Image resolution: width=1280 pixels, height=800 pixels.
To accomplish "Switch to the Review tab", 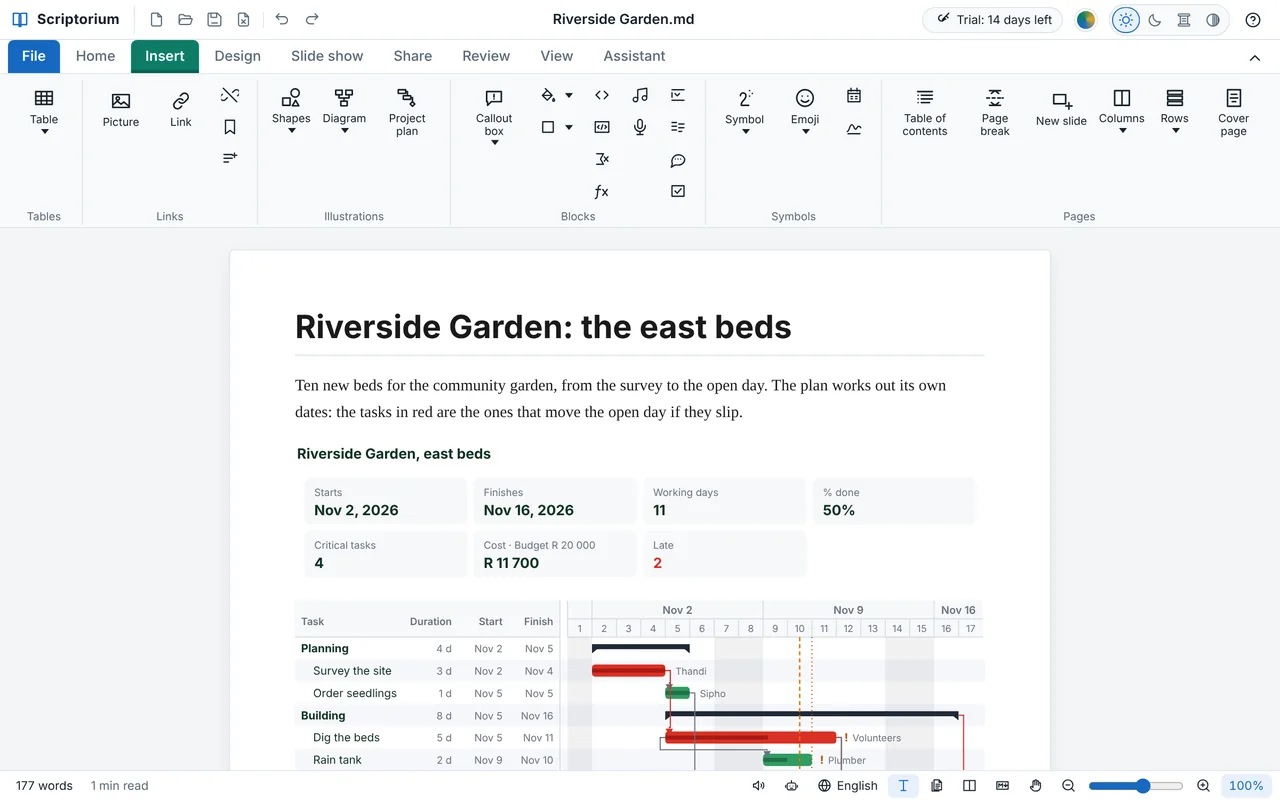I will [x=486, y=56].
